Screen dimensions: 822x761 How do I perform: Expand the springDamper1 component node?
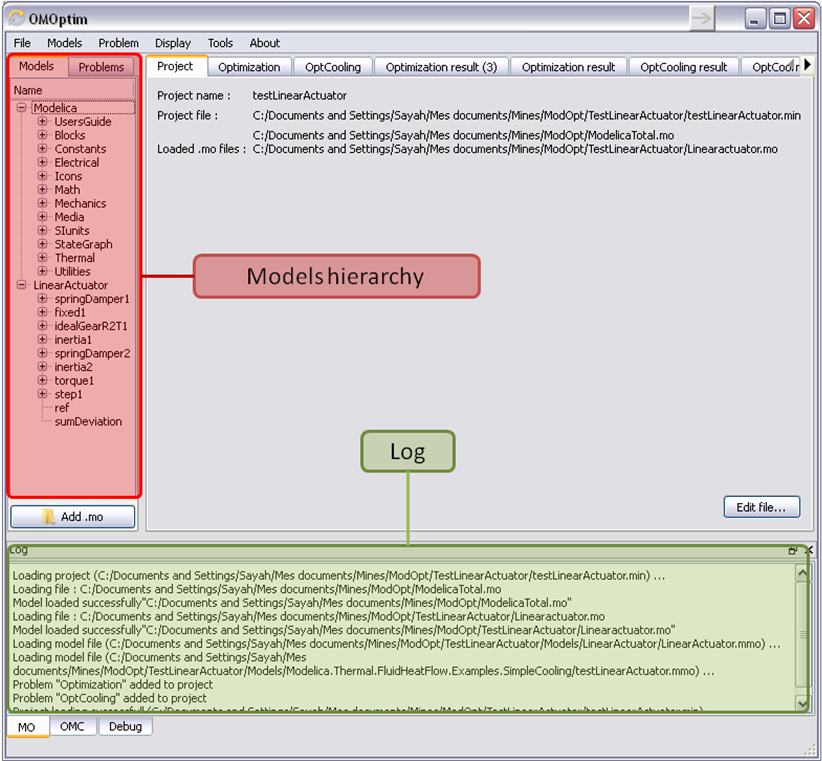tap(43, 299)
